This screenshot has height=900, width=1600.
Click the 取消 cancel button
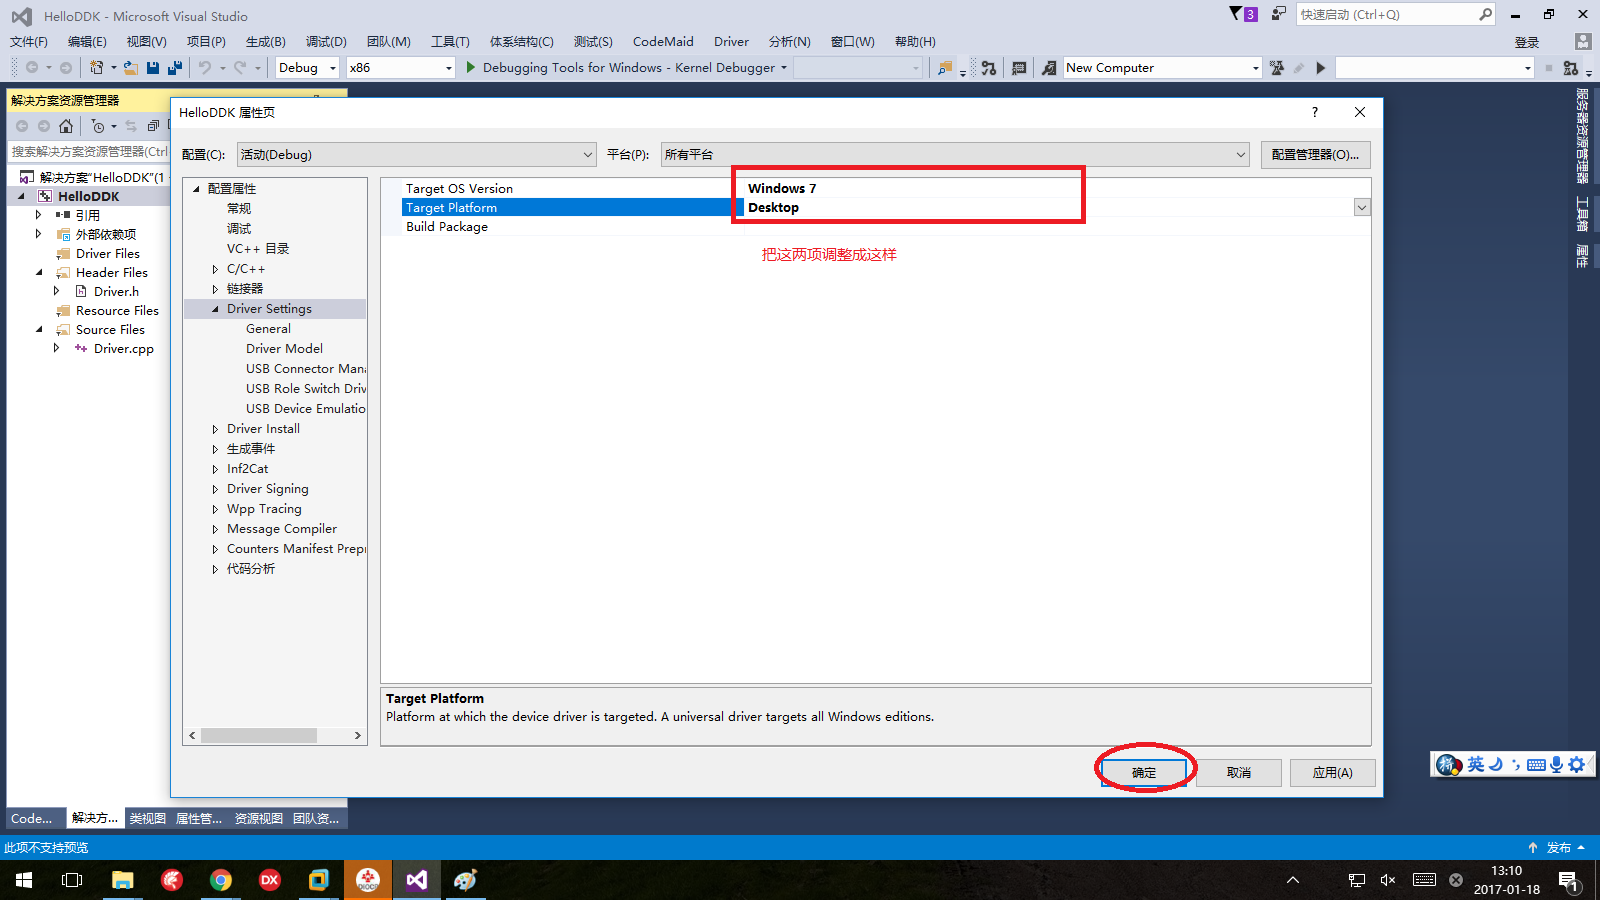(x=1239, y=772)
